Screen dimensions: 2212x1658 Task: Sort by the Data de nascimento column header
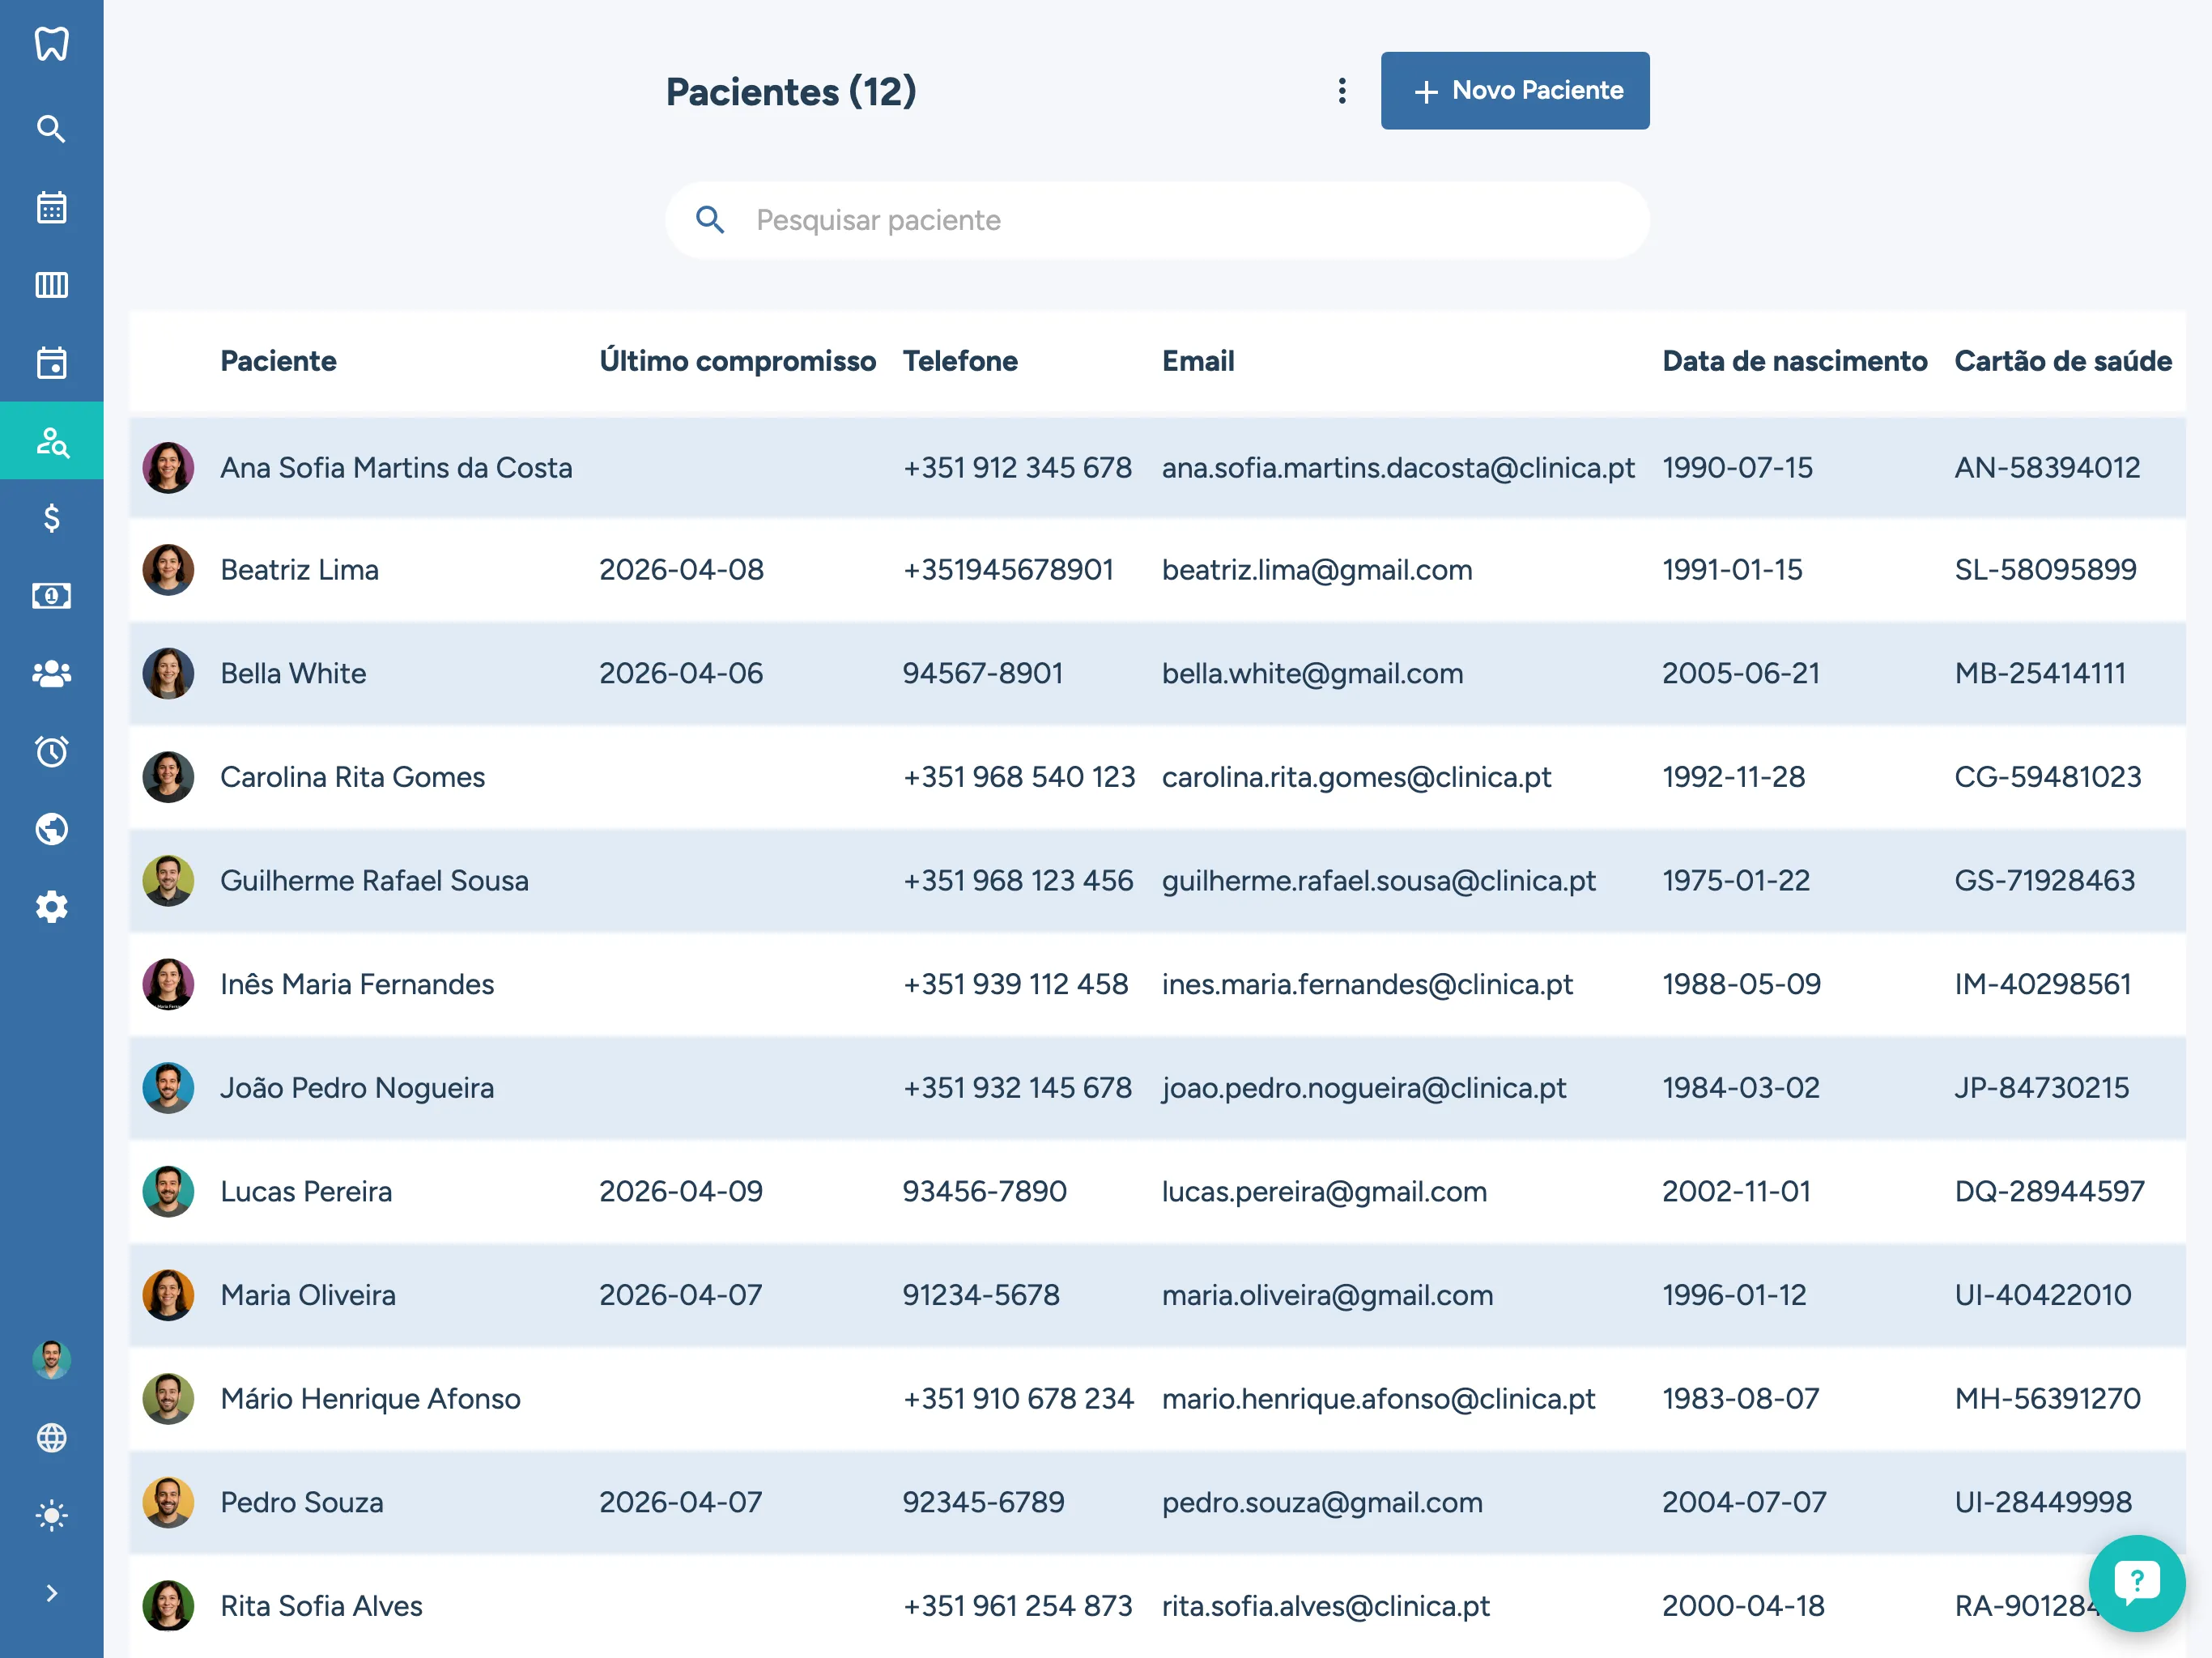point(1794,361)
